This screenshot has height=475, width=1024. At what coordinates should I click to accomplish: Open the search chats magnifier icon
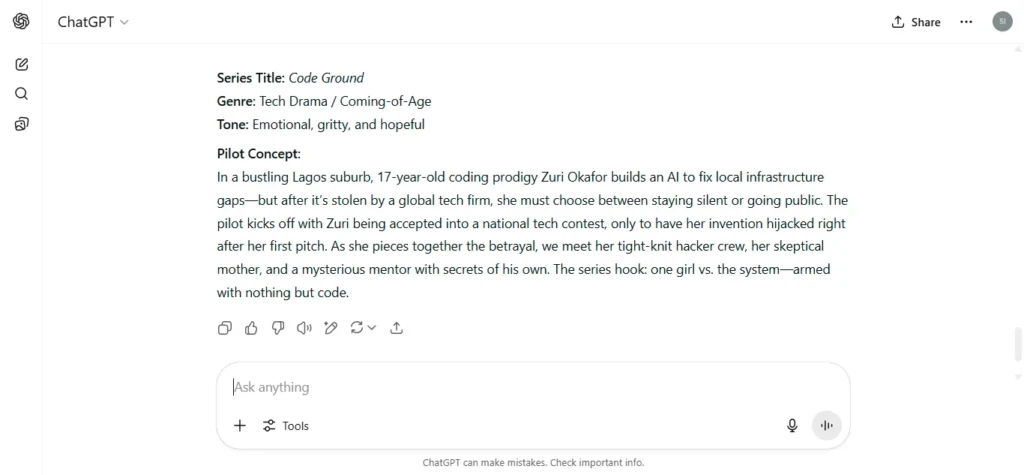coord(22,93)
